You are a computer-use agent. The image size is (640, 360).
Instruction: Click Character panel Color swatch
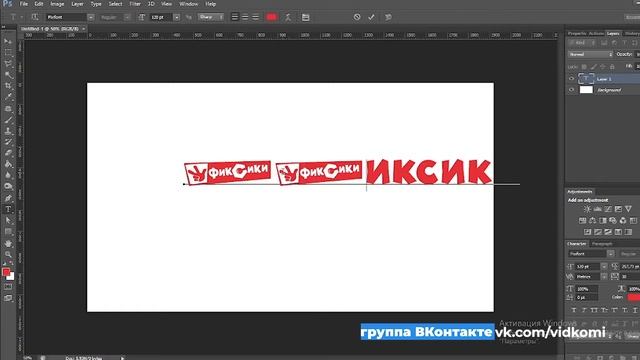633,298
